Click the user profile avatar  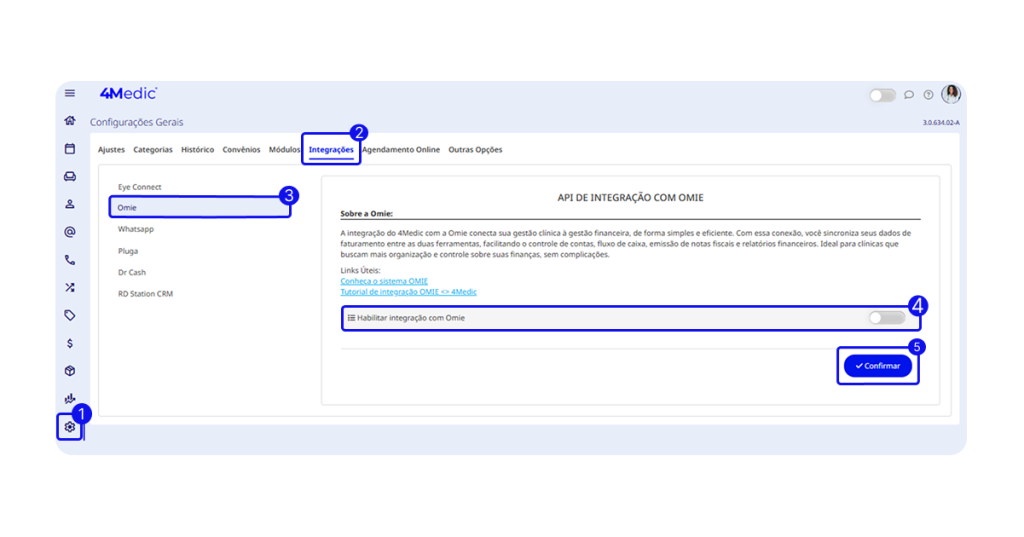click(x=951, y=94)
